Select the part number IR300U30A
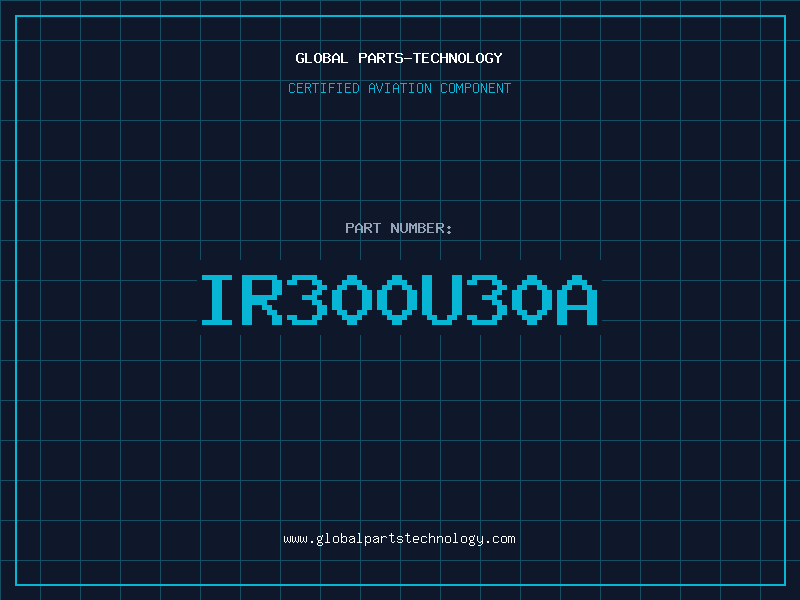Viewport: 800px width, 600px height. [x=399, y=299]
